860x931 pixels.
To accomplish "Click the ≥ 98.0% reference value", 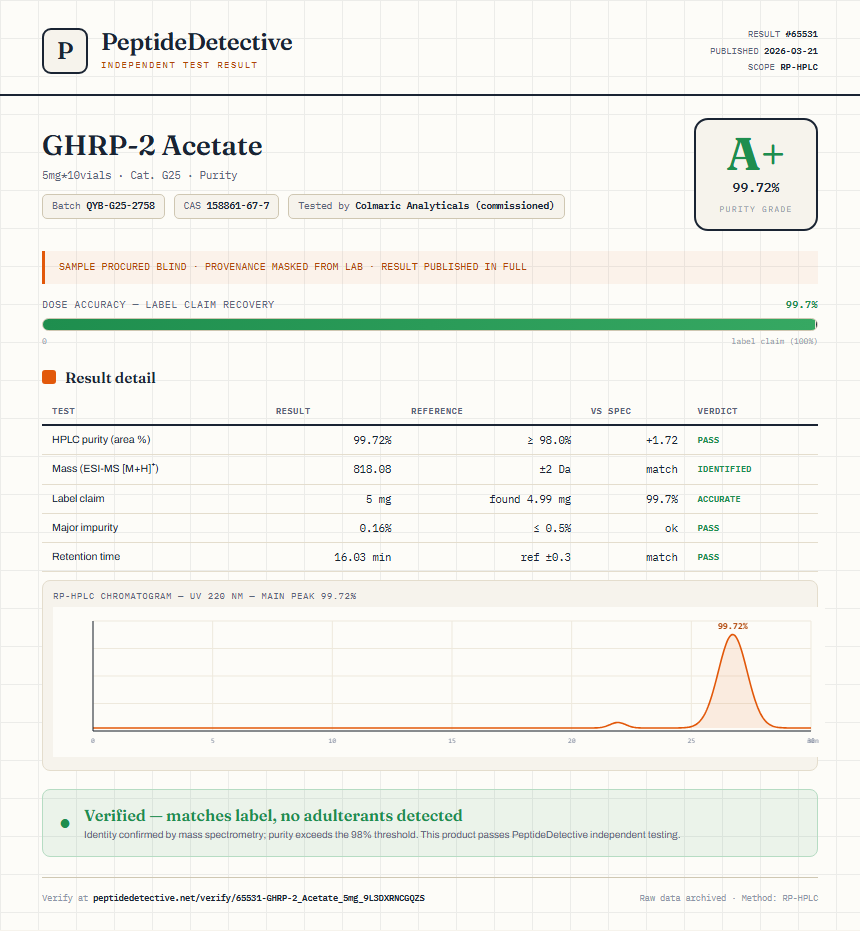I will coord(549,440).
